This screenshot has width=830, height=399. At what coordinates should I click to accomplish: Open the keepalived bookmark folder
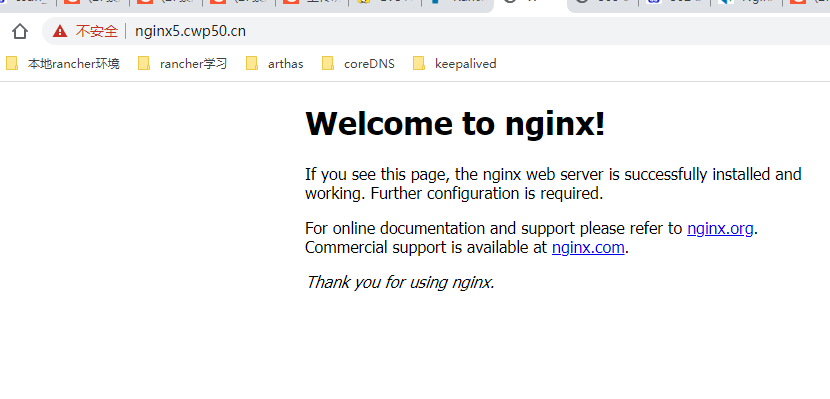[x=455, y=64]
